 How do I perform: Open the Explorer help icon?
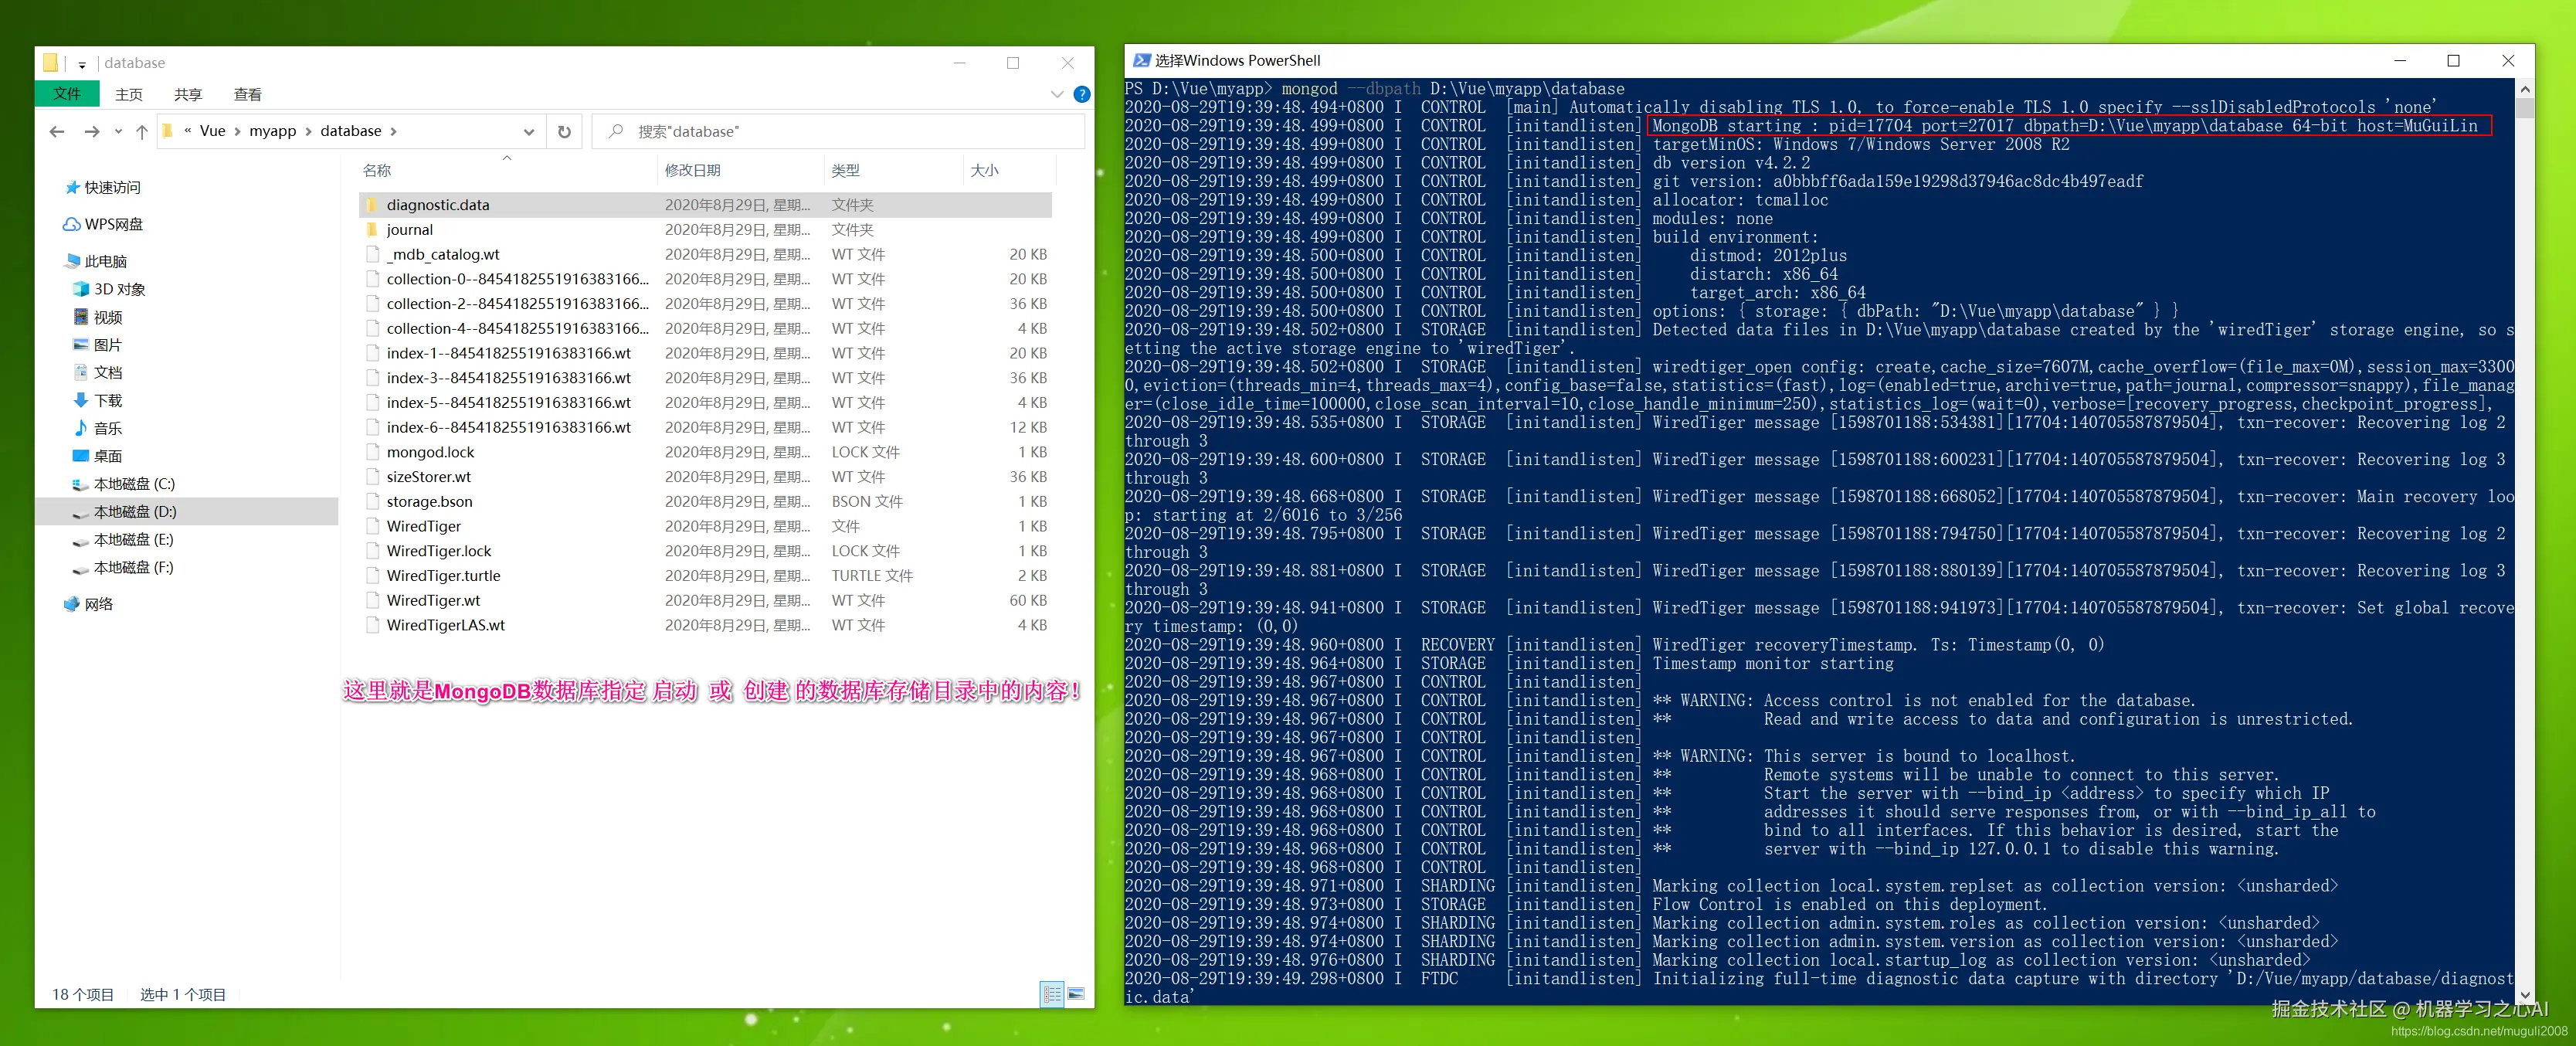[x=1081, y=94]
